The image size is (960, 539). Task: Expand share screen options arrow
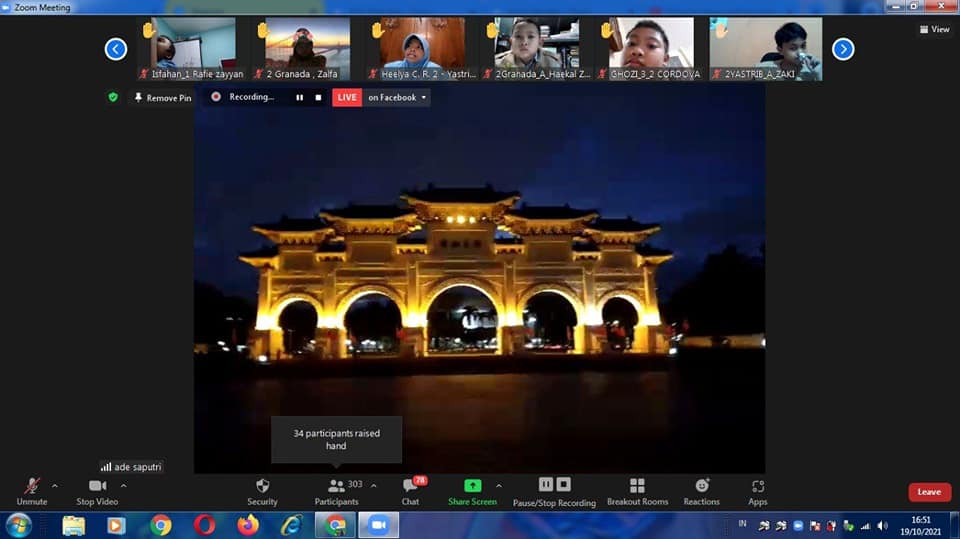tap(499, 486)
